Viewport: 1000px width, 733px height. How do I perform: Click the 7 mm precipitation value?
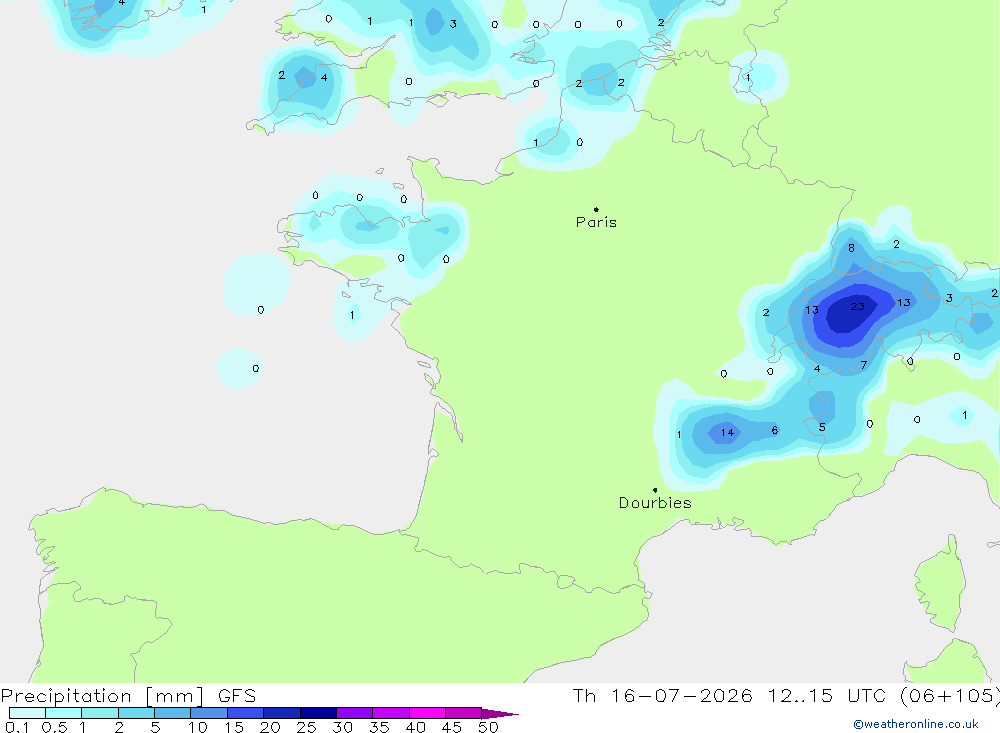tap(864, 365)
